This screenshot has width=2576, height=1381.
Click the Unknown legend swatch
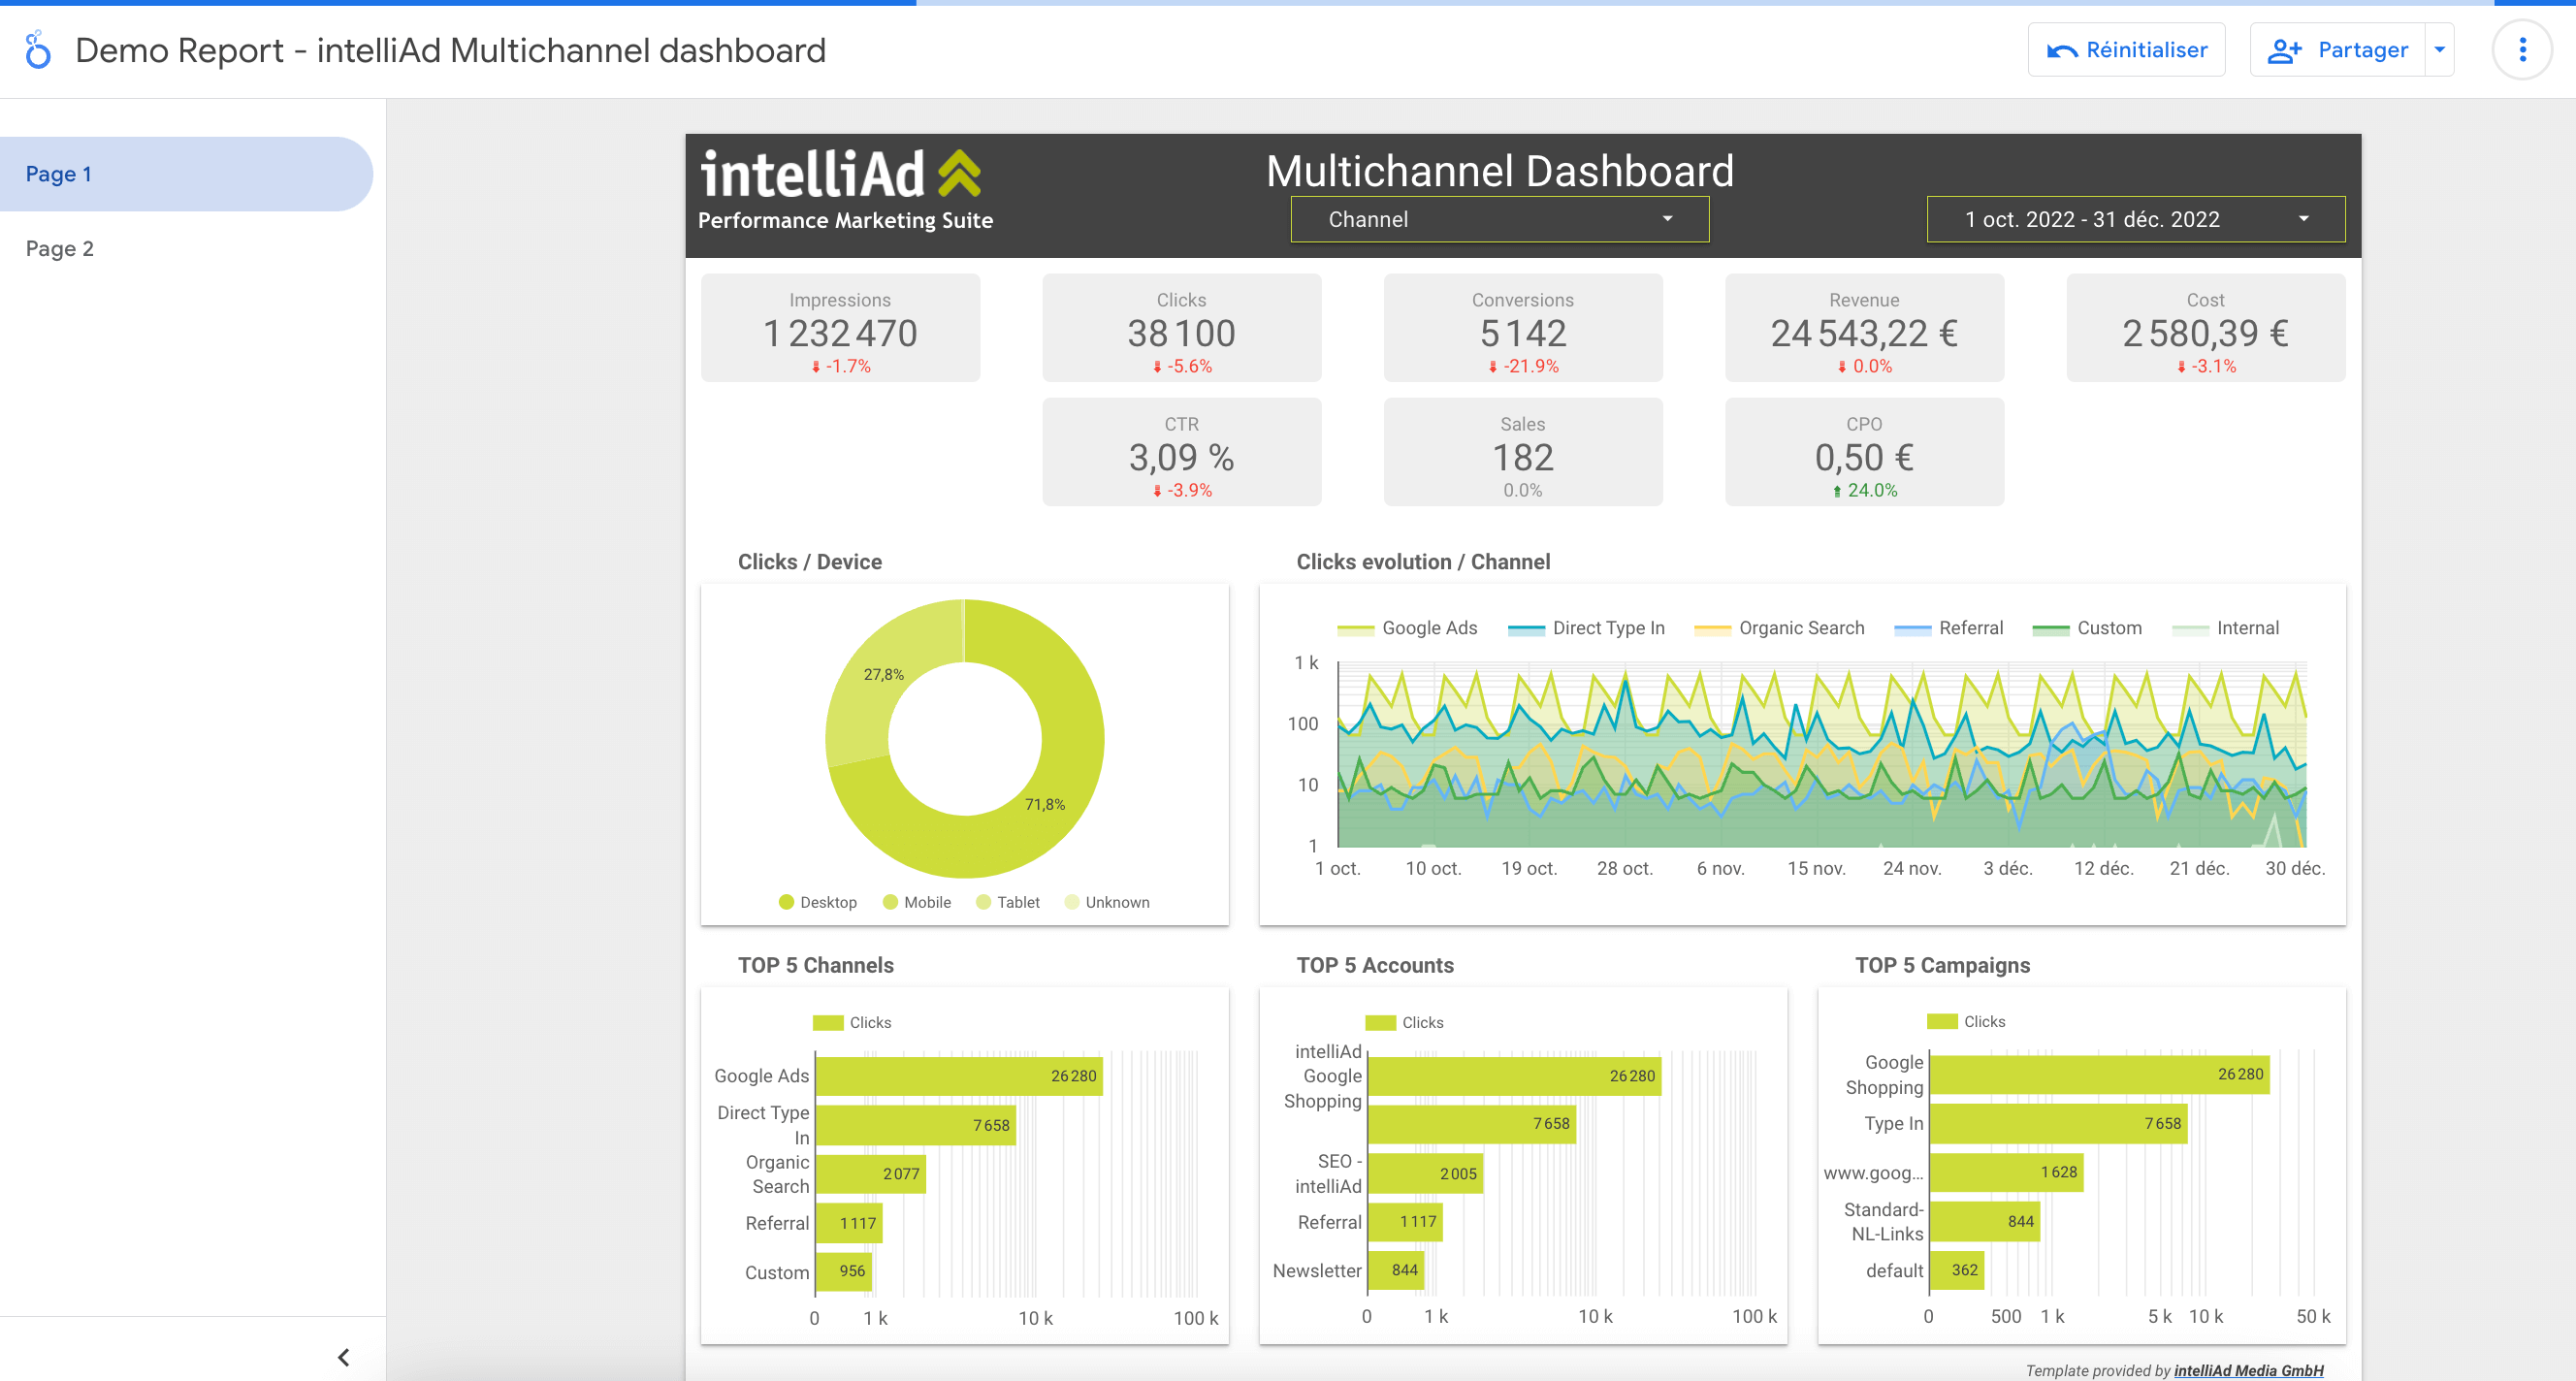pyautogui.click(x=1072, y=902)
